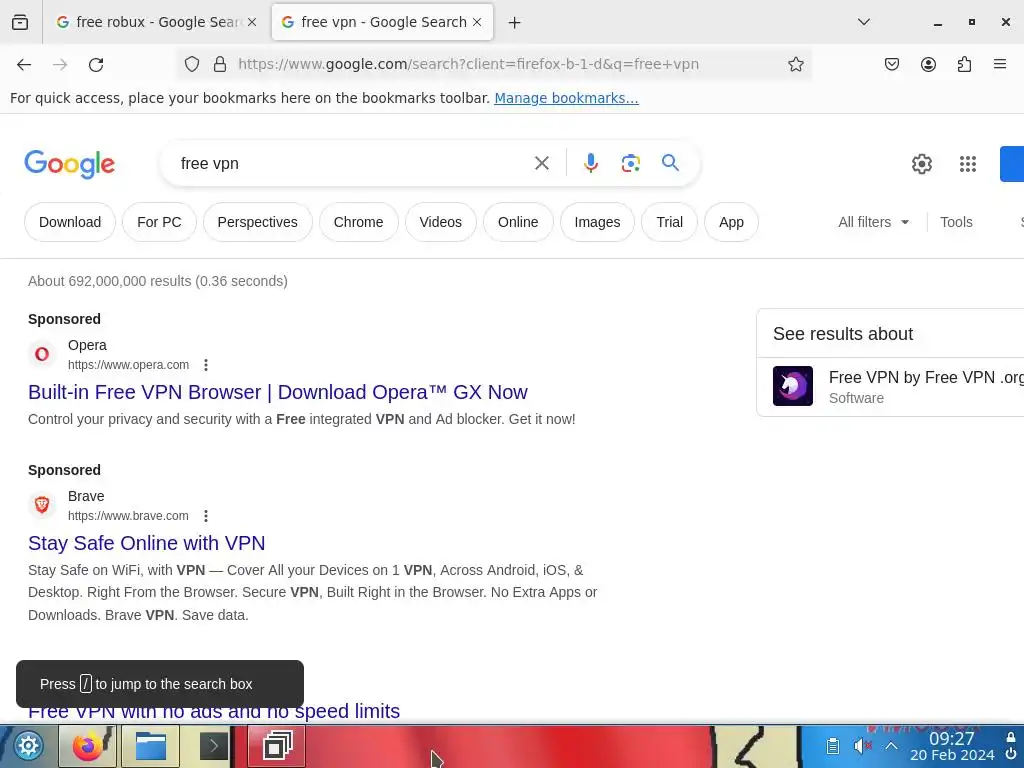Open the Built-in Free VPN Browser Opera link
The width and height of the screenshot is (1024, 768).
coord(278,392)
